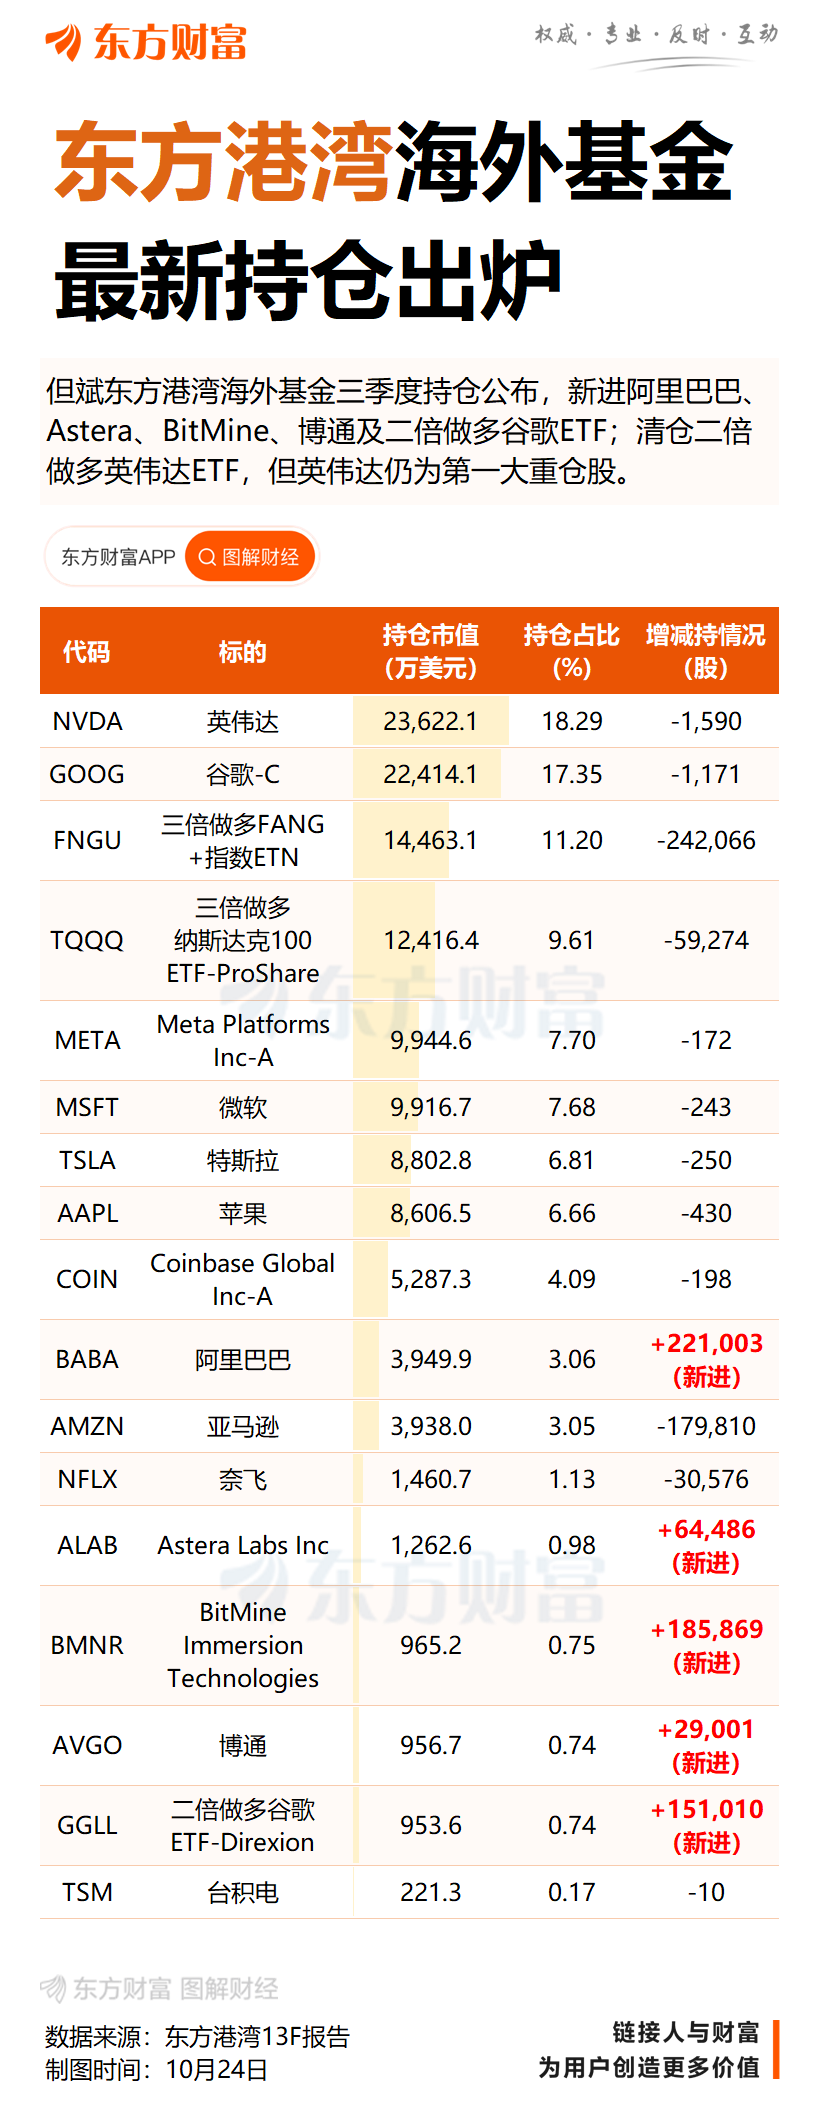The height and width of the screenshot is (2104, 819).
Task: Select the NVDA ticker cell
Action: (x=87, y=721)
